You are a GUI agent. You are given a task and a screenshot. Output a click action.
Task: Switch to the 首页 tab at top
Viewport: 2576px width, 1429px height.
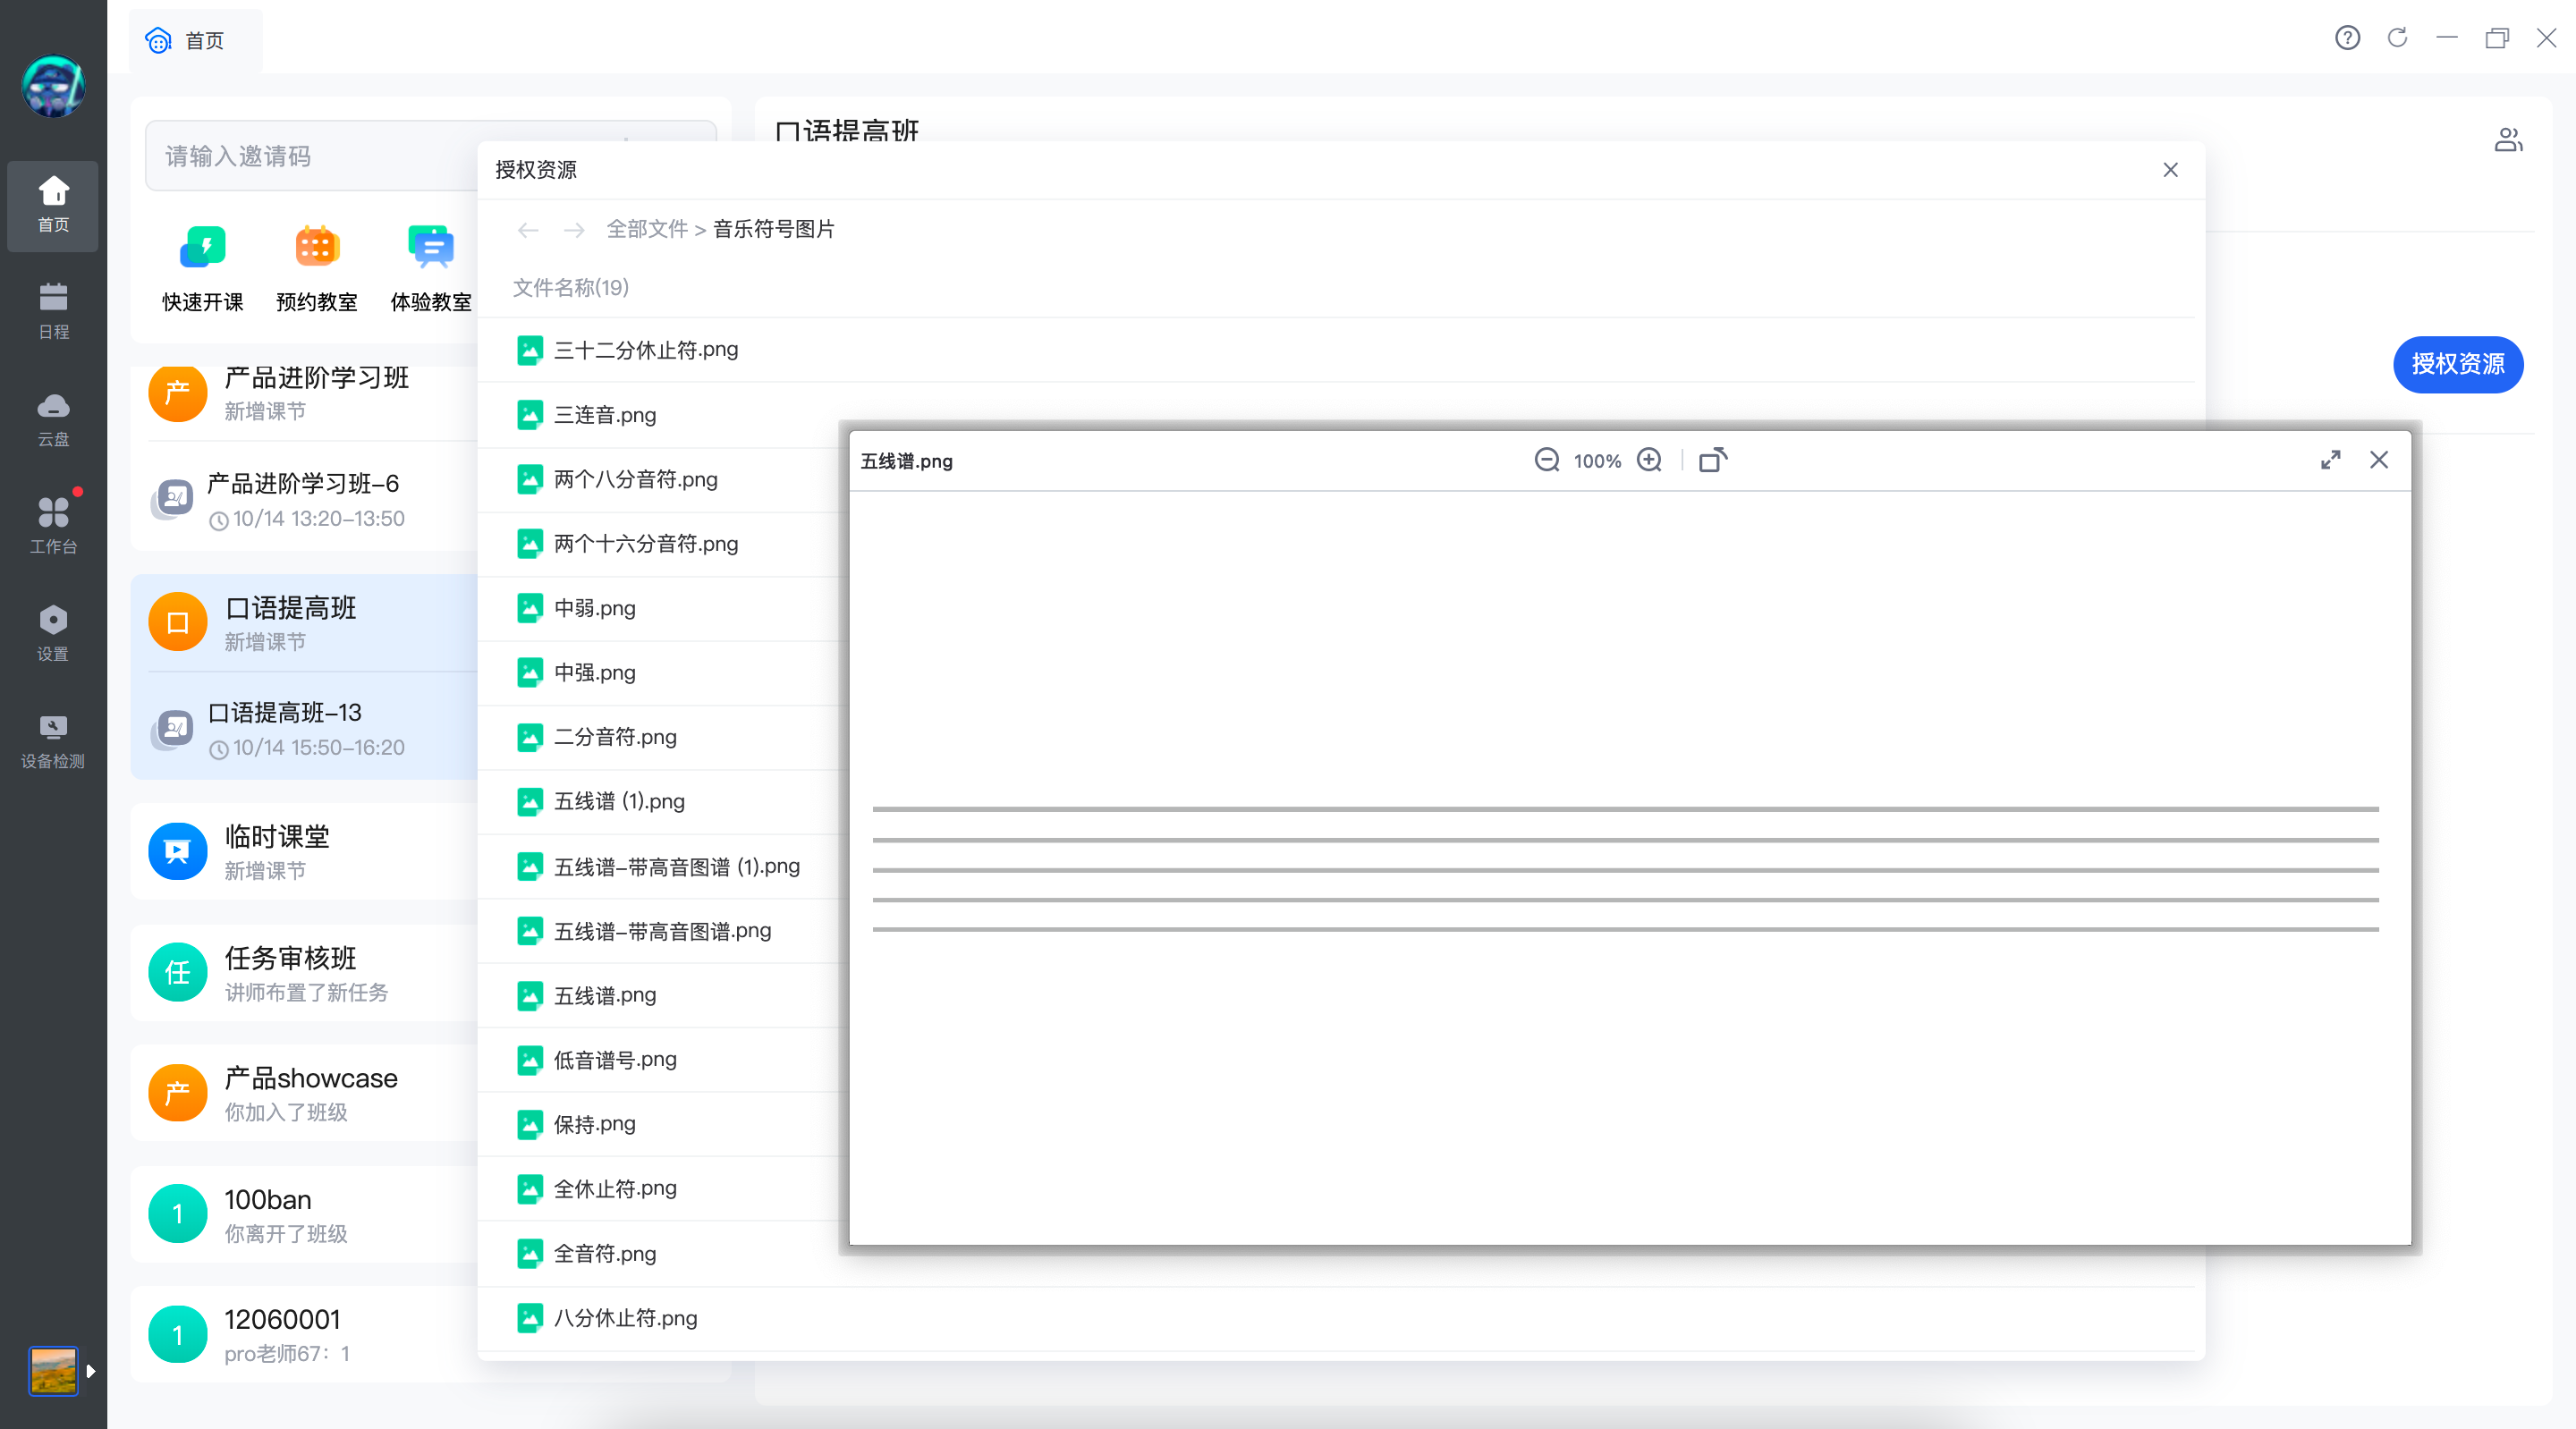195,41
